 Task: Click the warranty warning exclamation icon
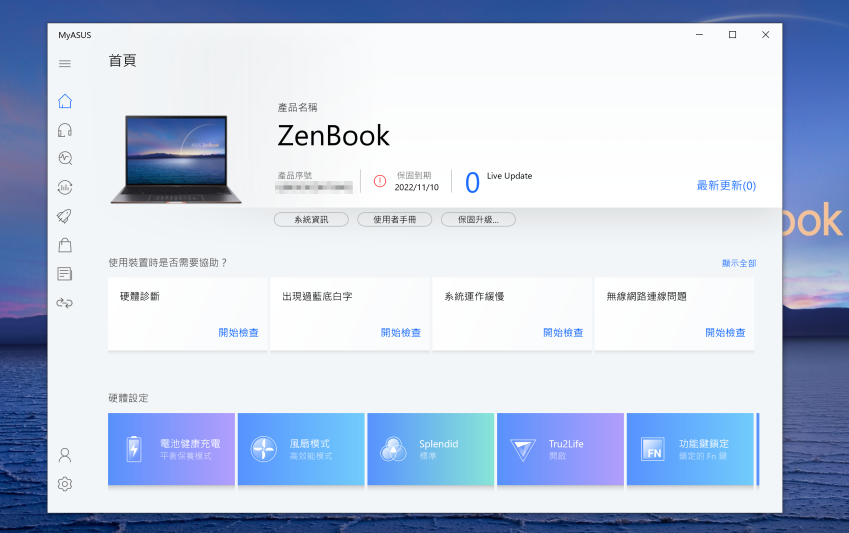coord(380,181)
